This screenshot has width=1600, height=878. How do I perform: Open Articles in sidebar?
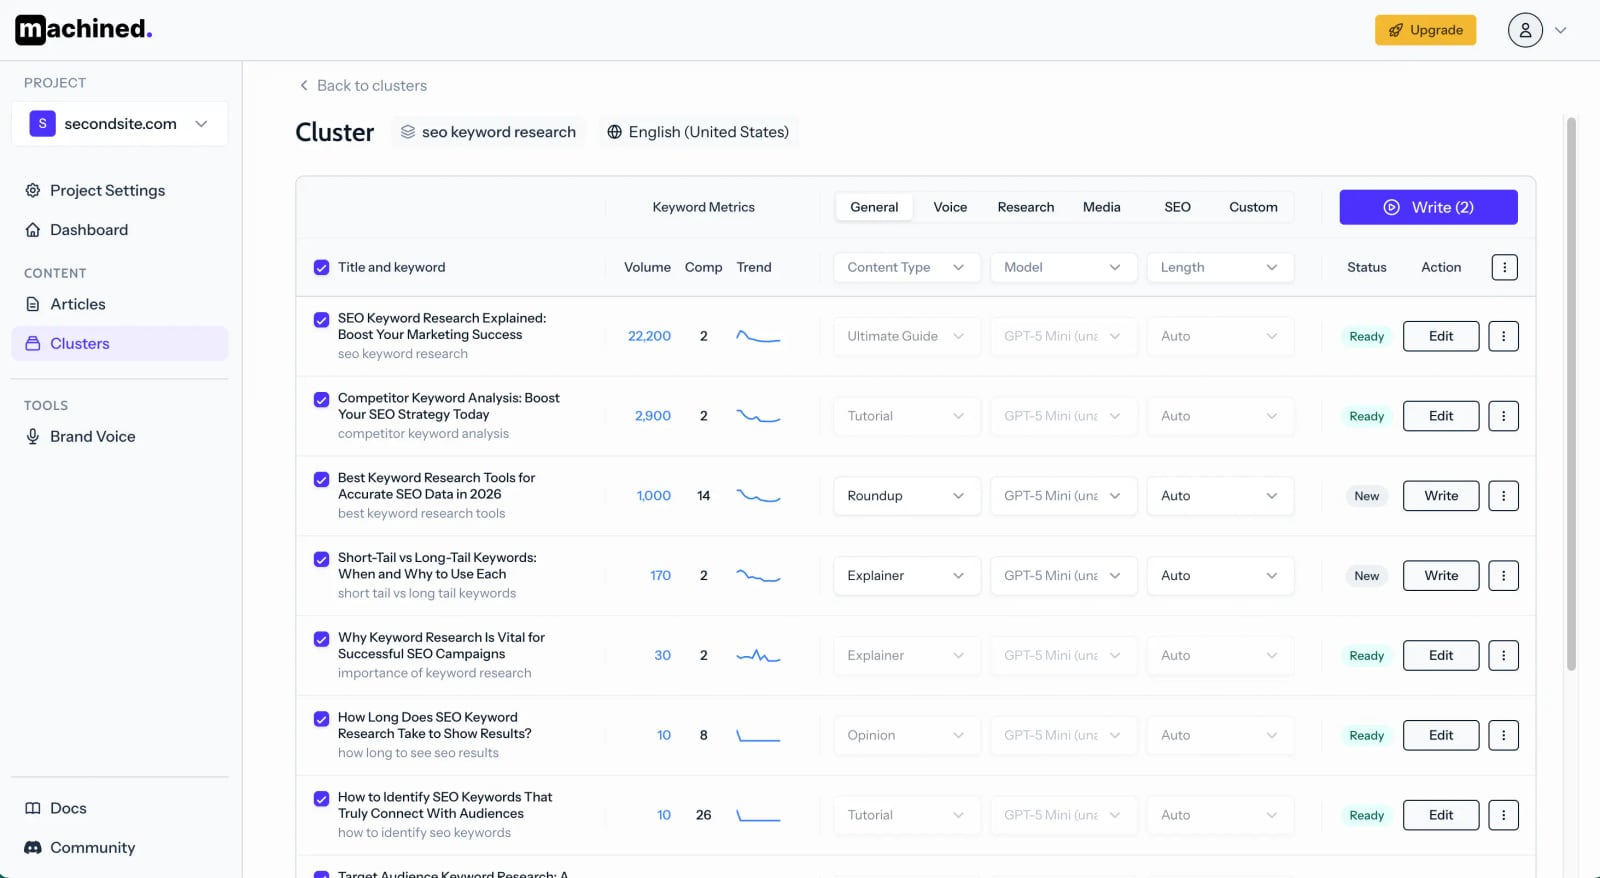tap(120, 304)
